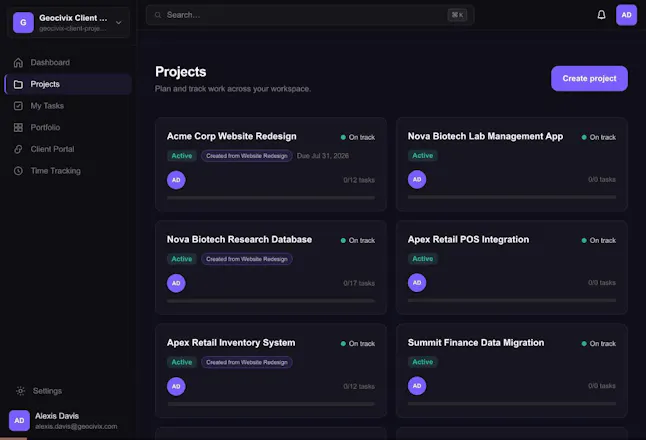646x440 pixels.
Task: Click AD avatar on Summit Finance card
Action: pyautogui.click(x=417, y=386)
